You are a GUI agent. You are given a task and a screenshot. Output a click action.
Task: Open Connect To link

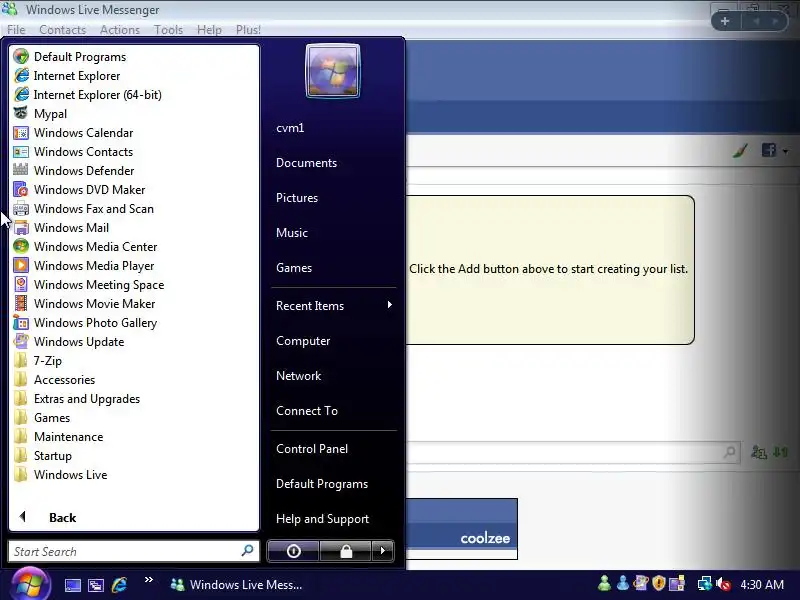[x=307, y=411]
